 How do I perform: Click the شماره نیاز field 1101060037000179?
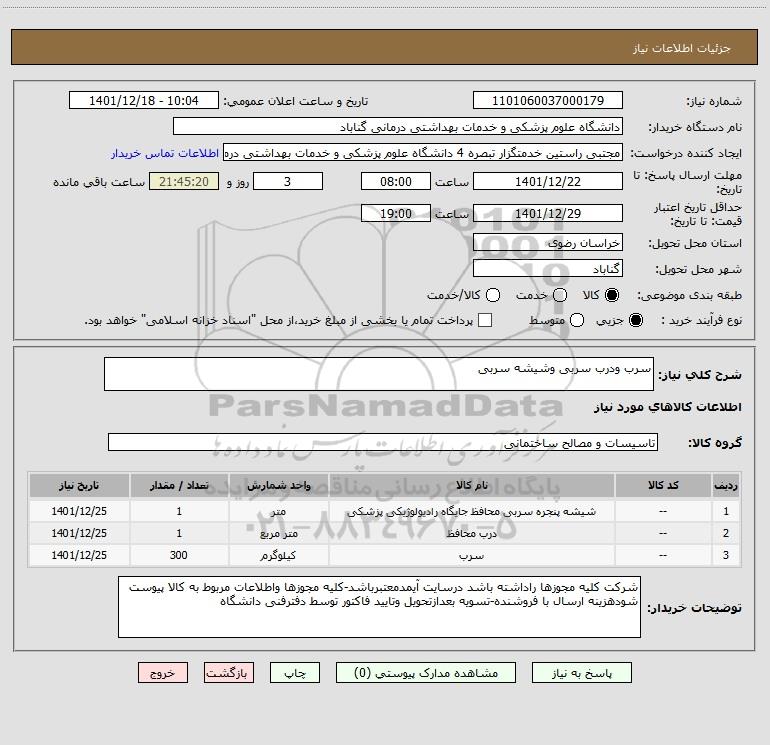click(548, 101)
